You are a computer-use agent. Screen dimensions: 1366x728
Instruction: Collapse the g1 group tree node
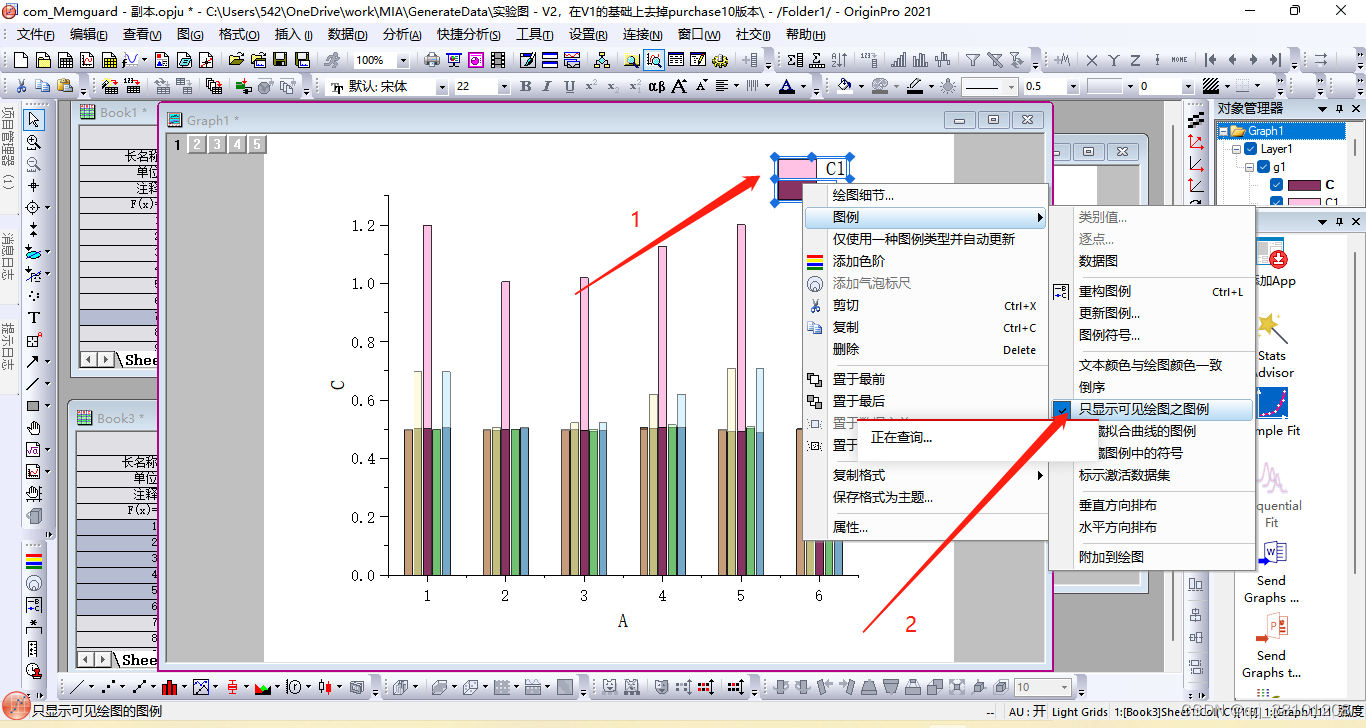(x=1250, y=167)
